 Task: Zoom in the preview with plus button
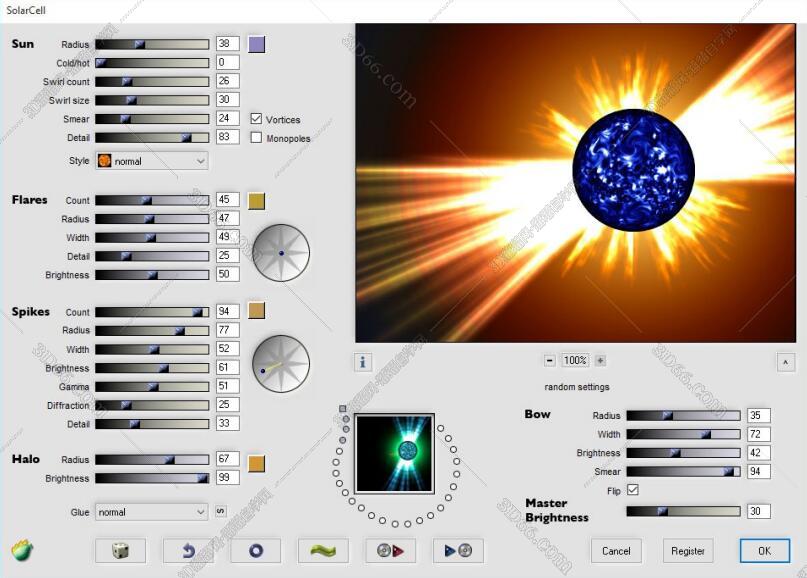coord(600,360)
